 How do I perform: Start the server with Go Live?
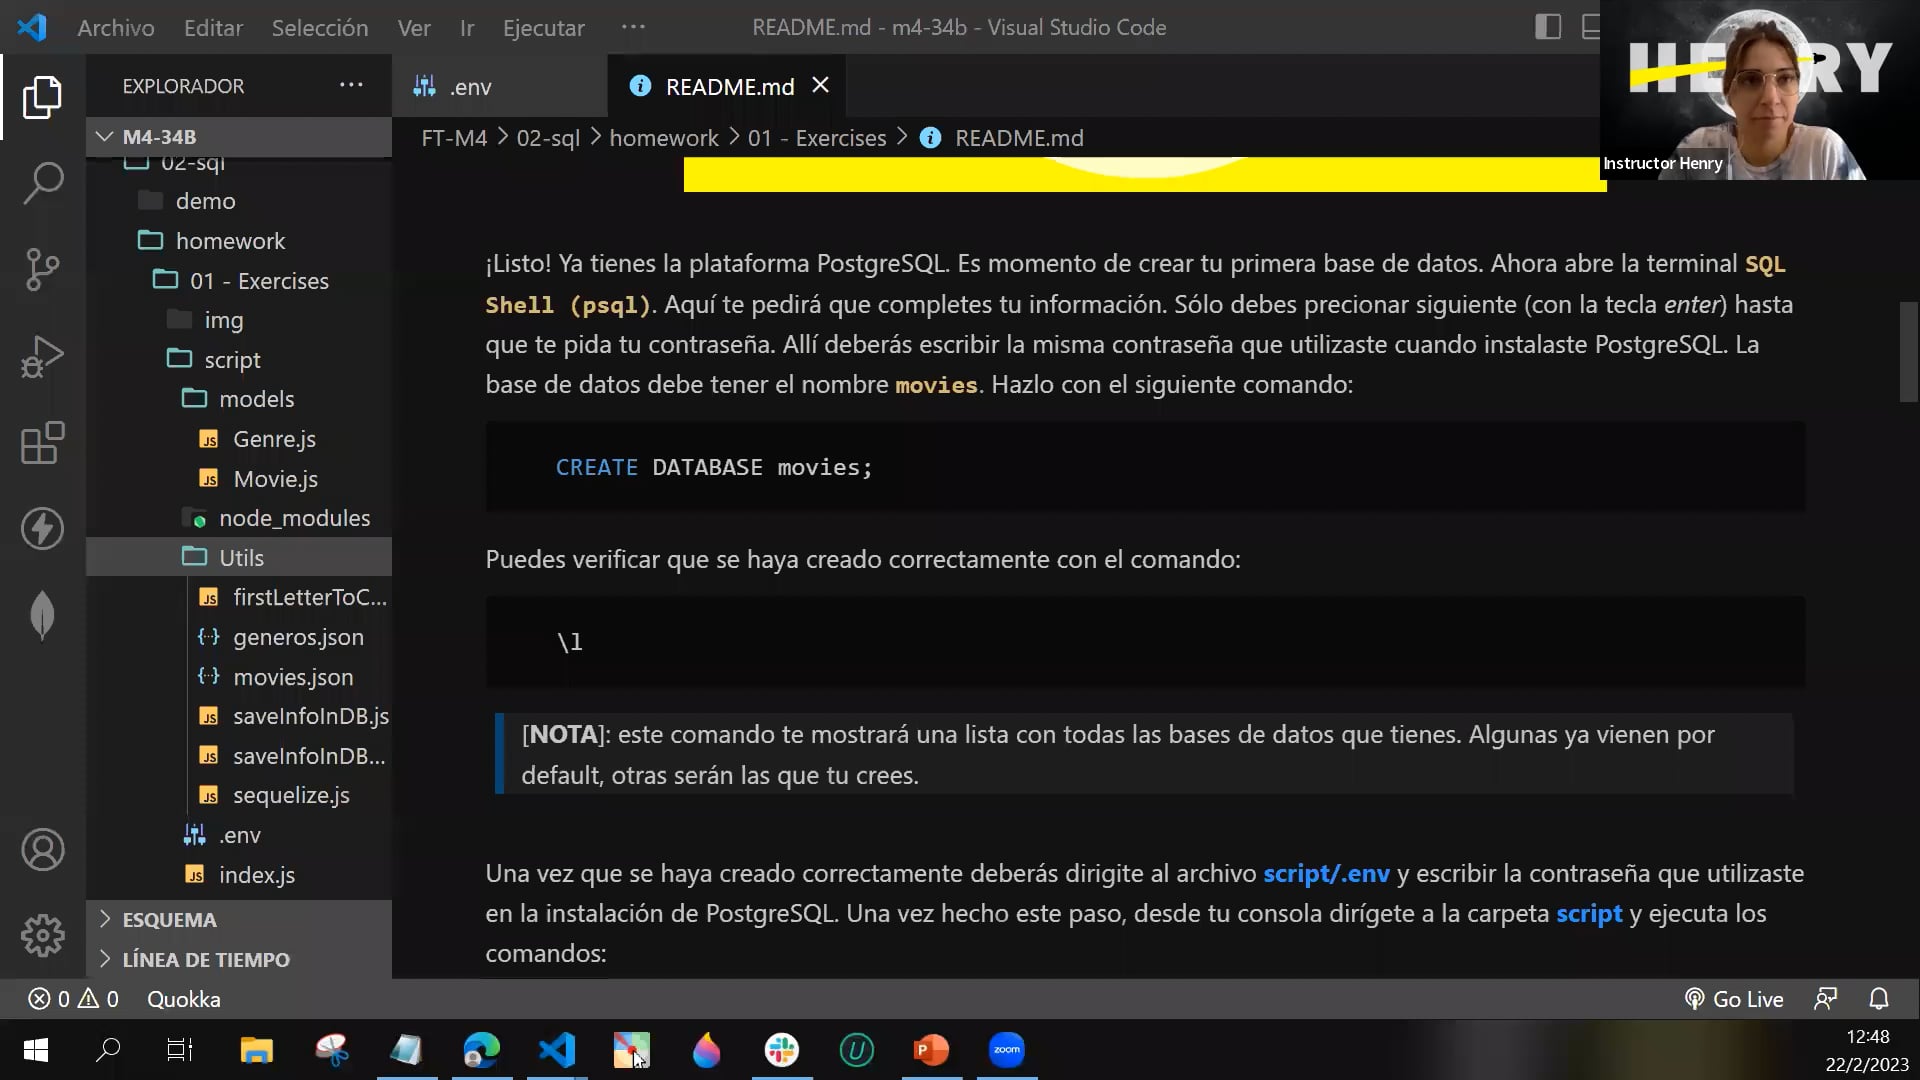click(1735, 998)
